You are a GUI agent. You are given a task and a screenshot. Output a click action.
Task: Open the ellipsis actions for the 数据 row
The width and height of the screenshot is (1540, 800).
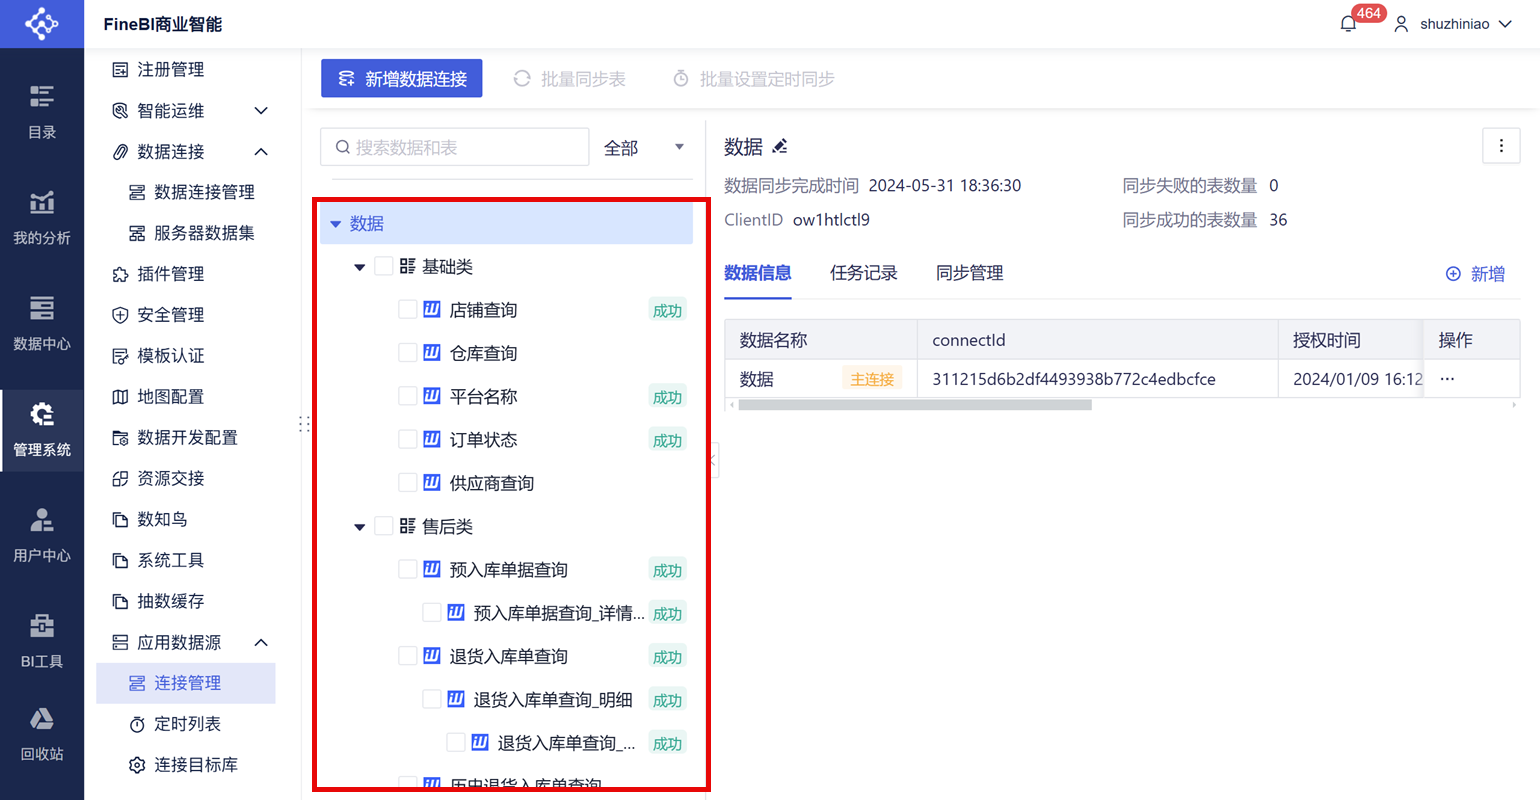[1447, 379]
